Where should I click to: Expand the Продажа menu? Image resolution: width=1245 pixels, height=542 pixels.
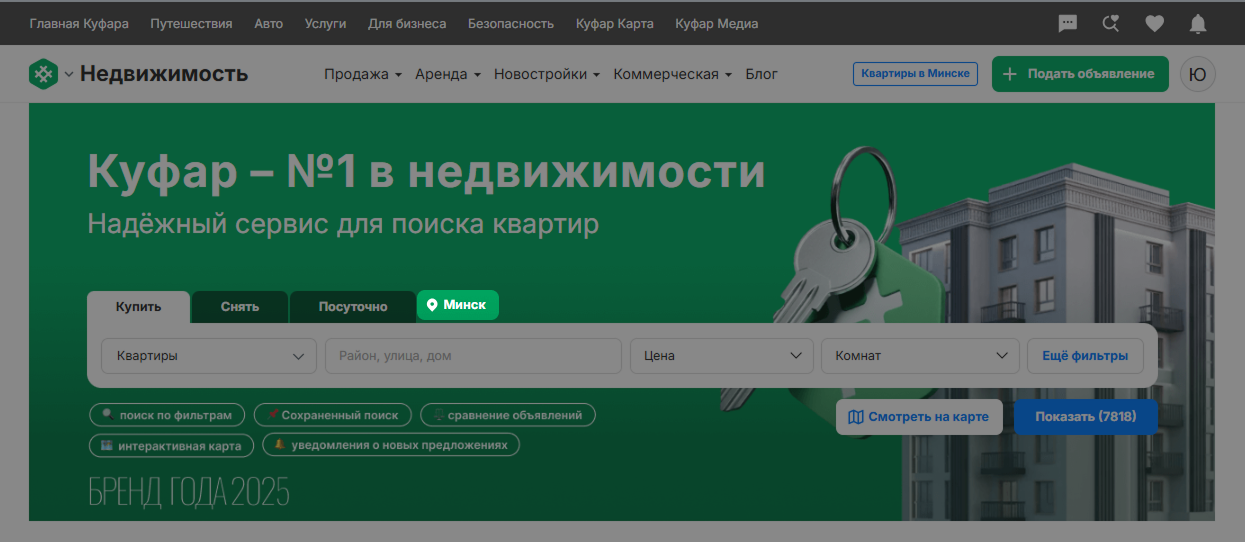(363, 74)
